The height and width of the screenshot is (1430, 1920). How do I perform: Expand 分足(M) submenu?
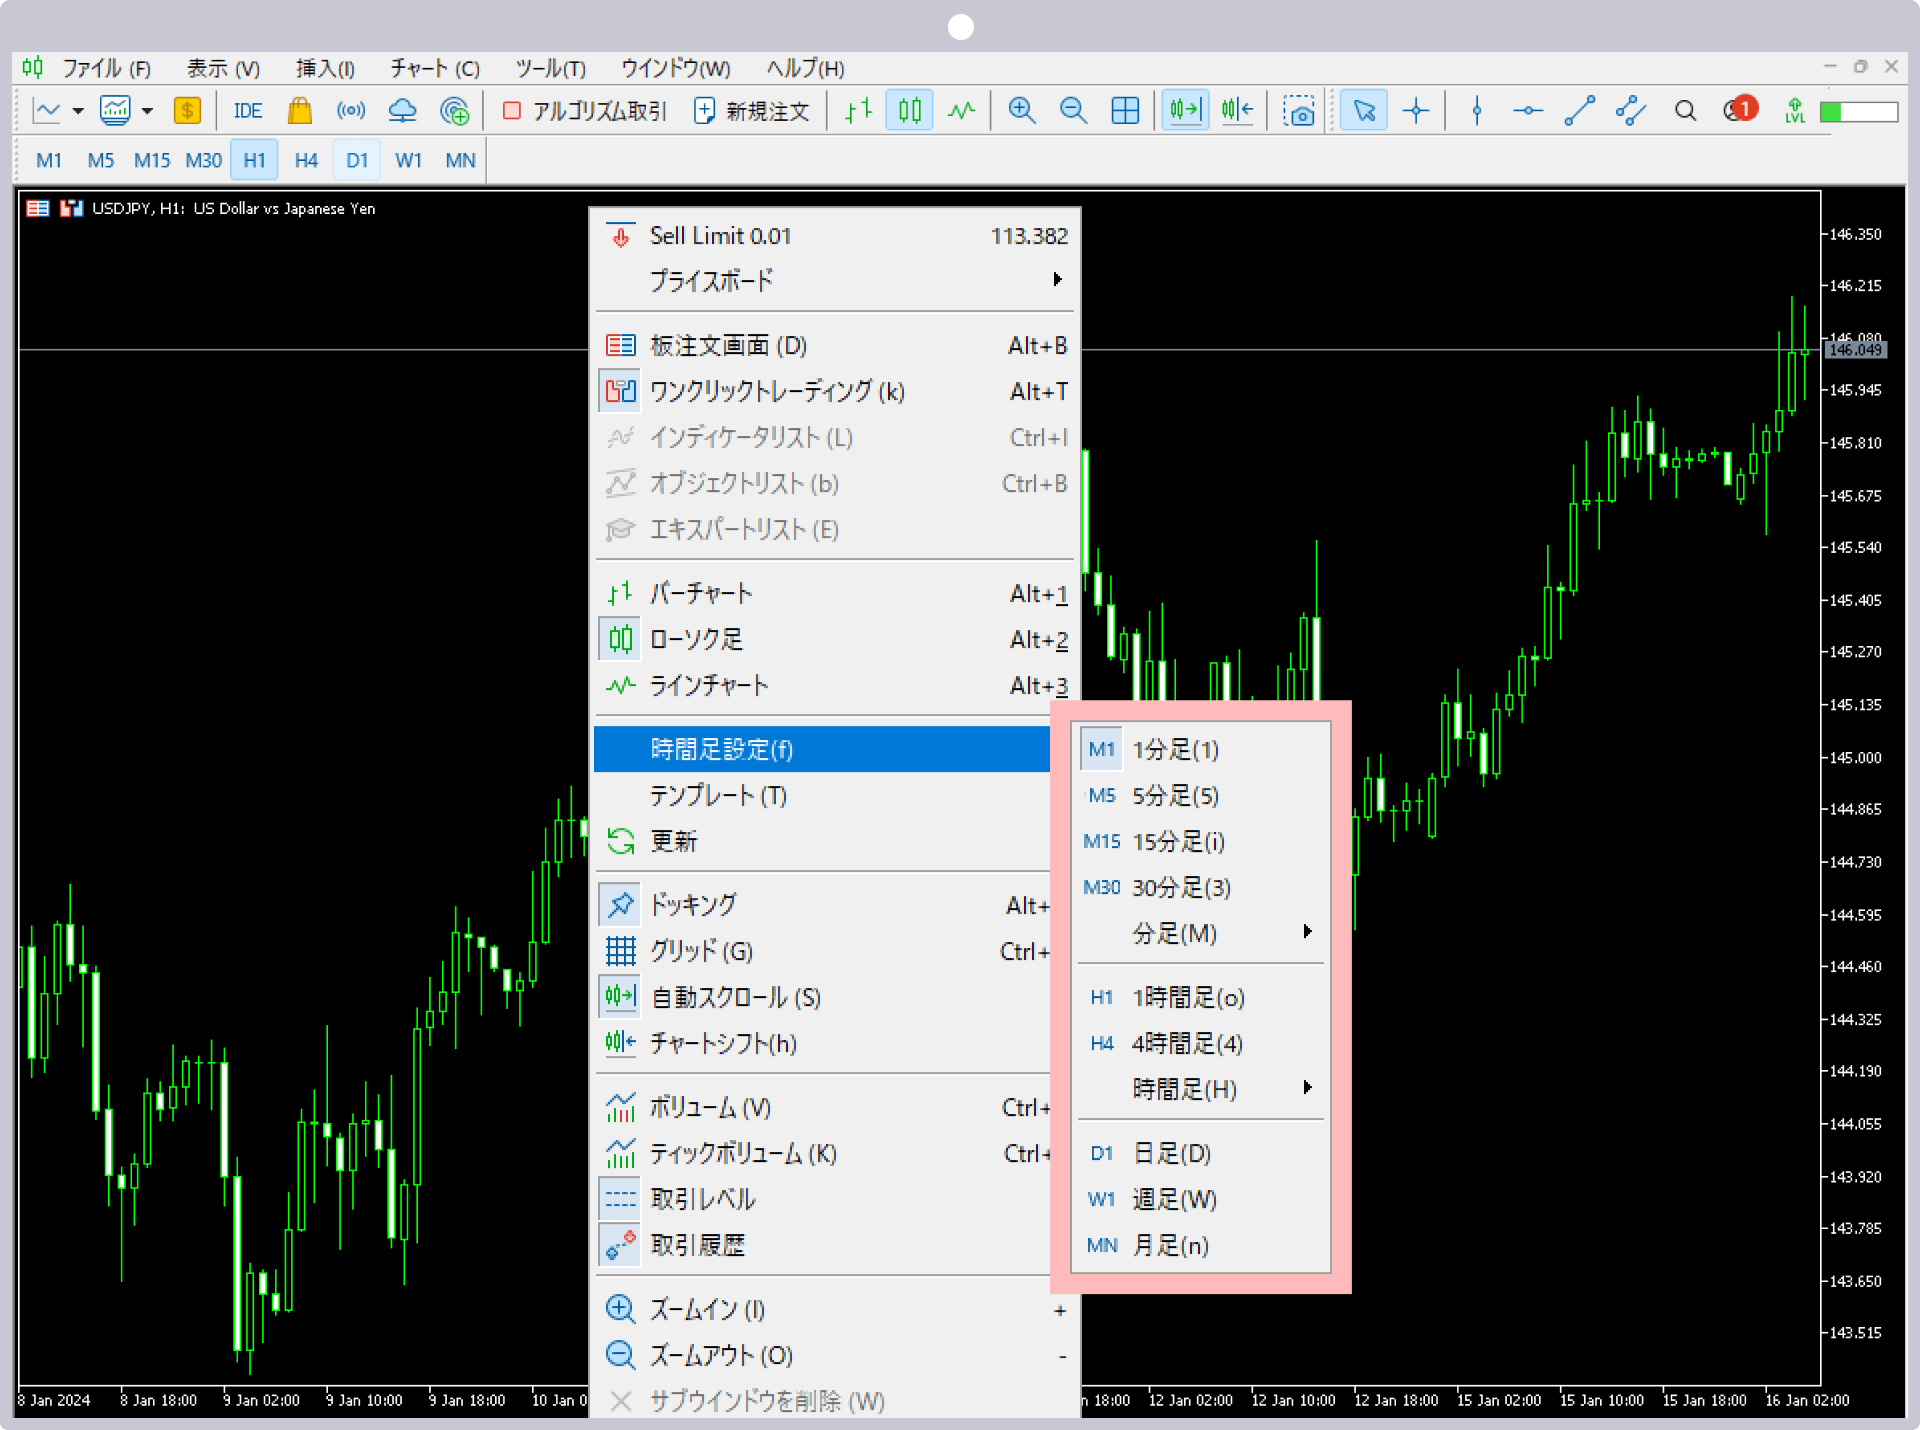click(1201, 934)
